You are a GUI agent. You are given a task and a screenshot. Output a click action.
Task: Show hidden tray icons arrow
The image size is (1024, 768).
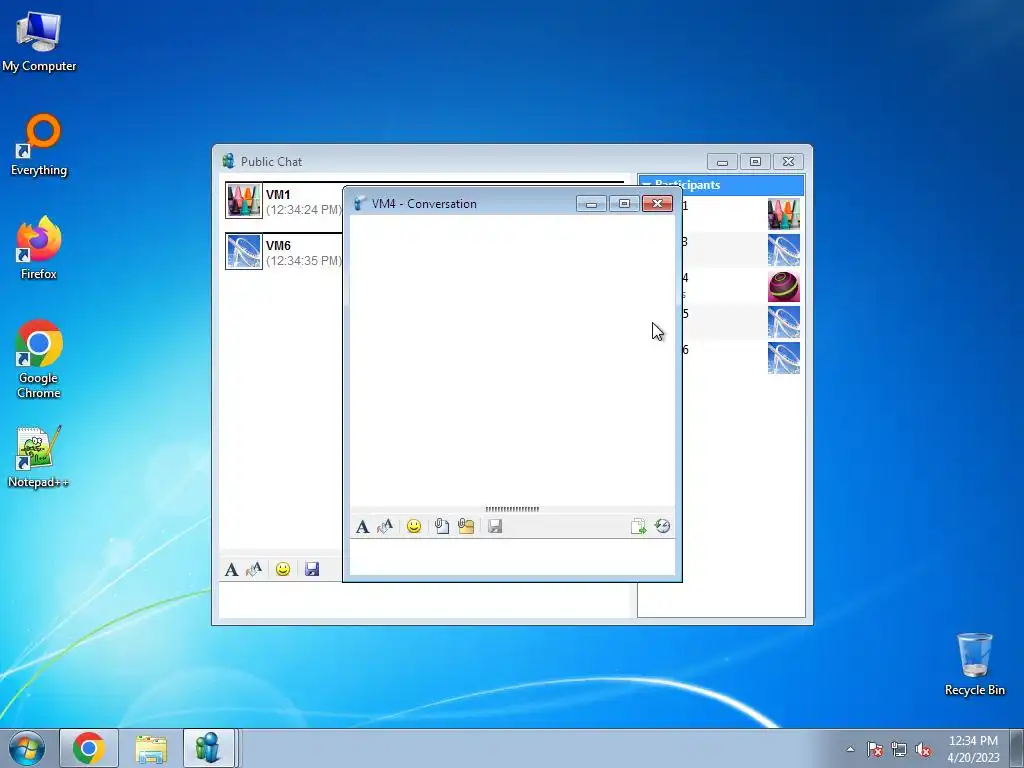850,749
